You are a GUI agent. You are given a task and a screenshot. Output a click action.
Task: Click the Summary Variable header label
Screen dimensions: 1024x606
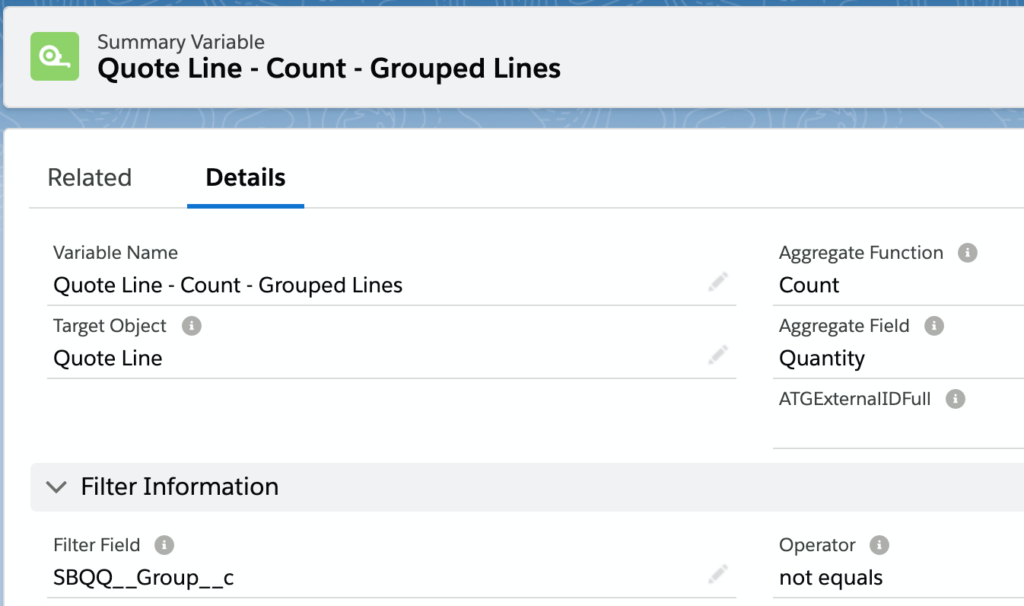pos(181,42)
